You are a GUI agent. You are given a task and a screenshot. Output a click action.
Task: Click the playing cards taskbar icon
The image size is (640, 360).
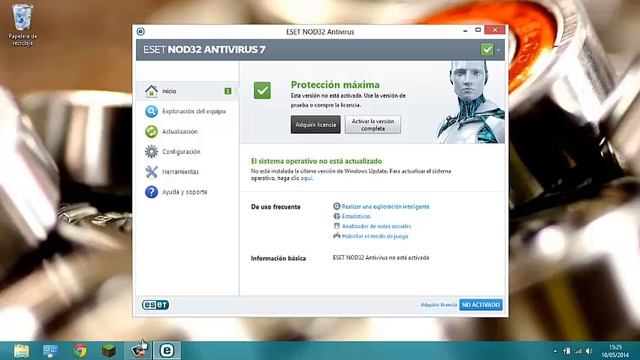click(138, 351)
